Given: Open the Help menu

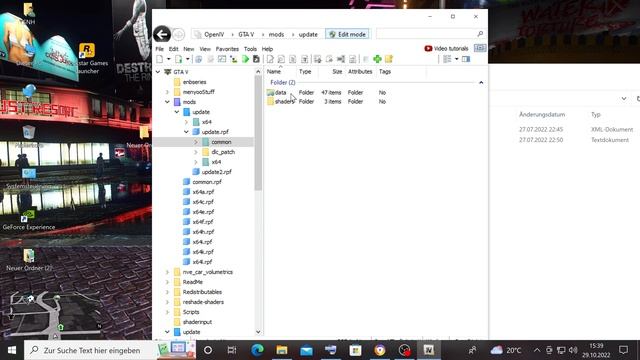Looking at the screenshot, I should point(267,49).
